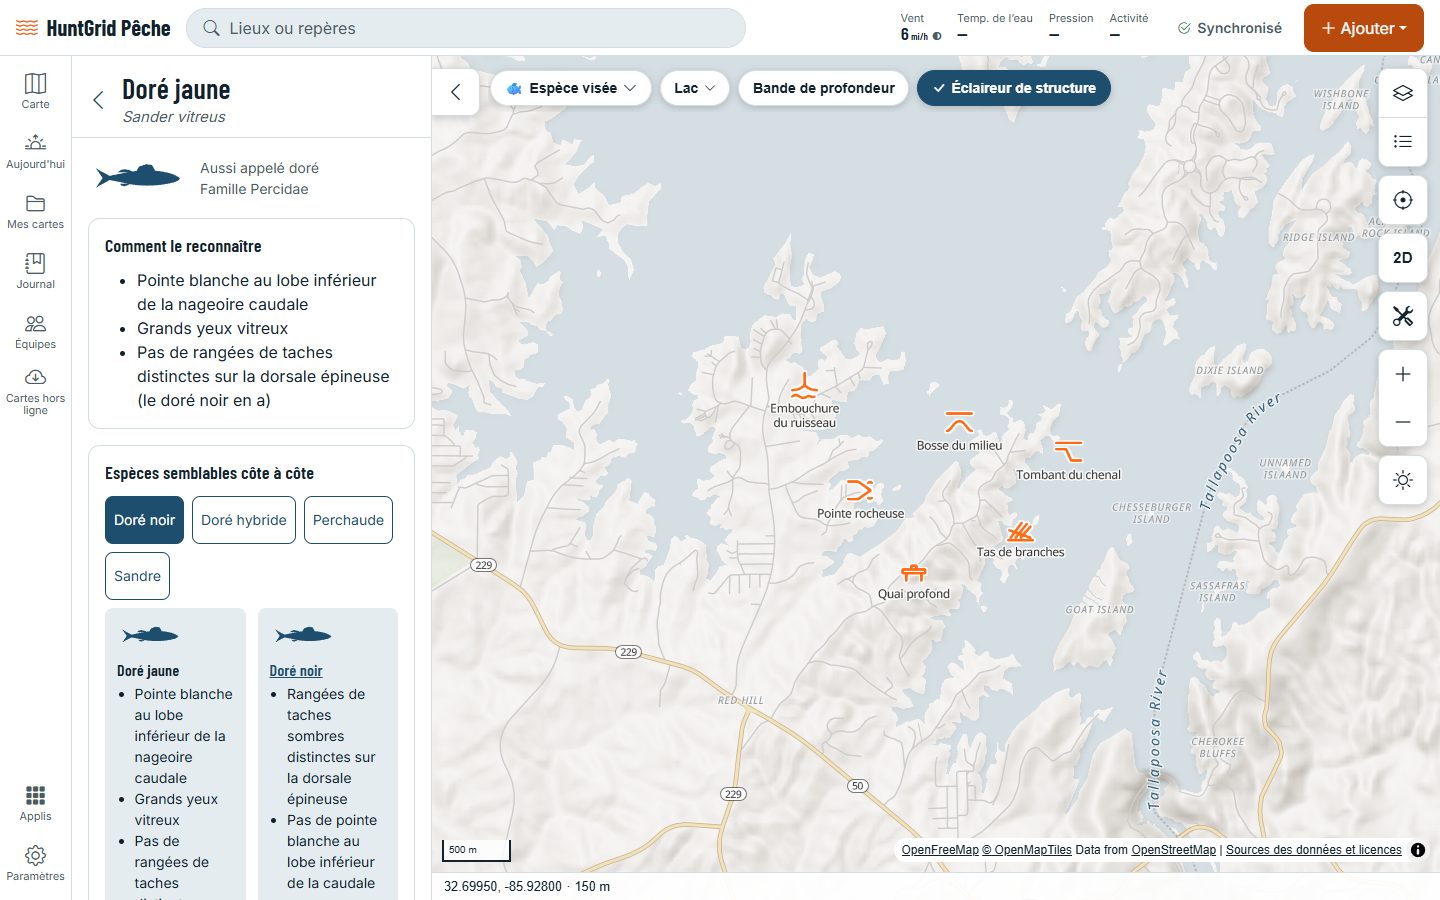This screenshot has height=900, width=1440.
Task: Click the Activité reading
Action: click(1129, 27)
